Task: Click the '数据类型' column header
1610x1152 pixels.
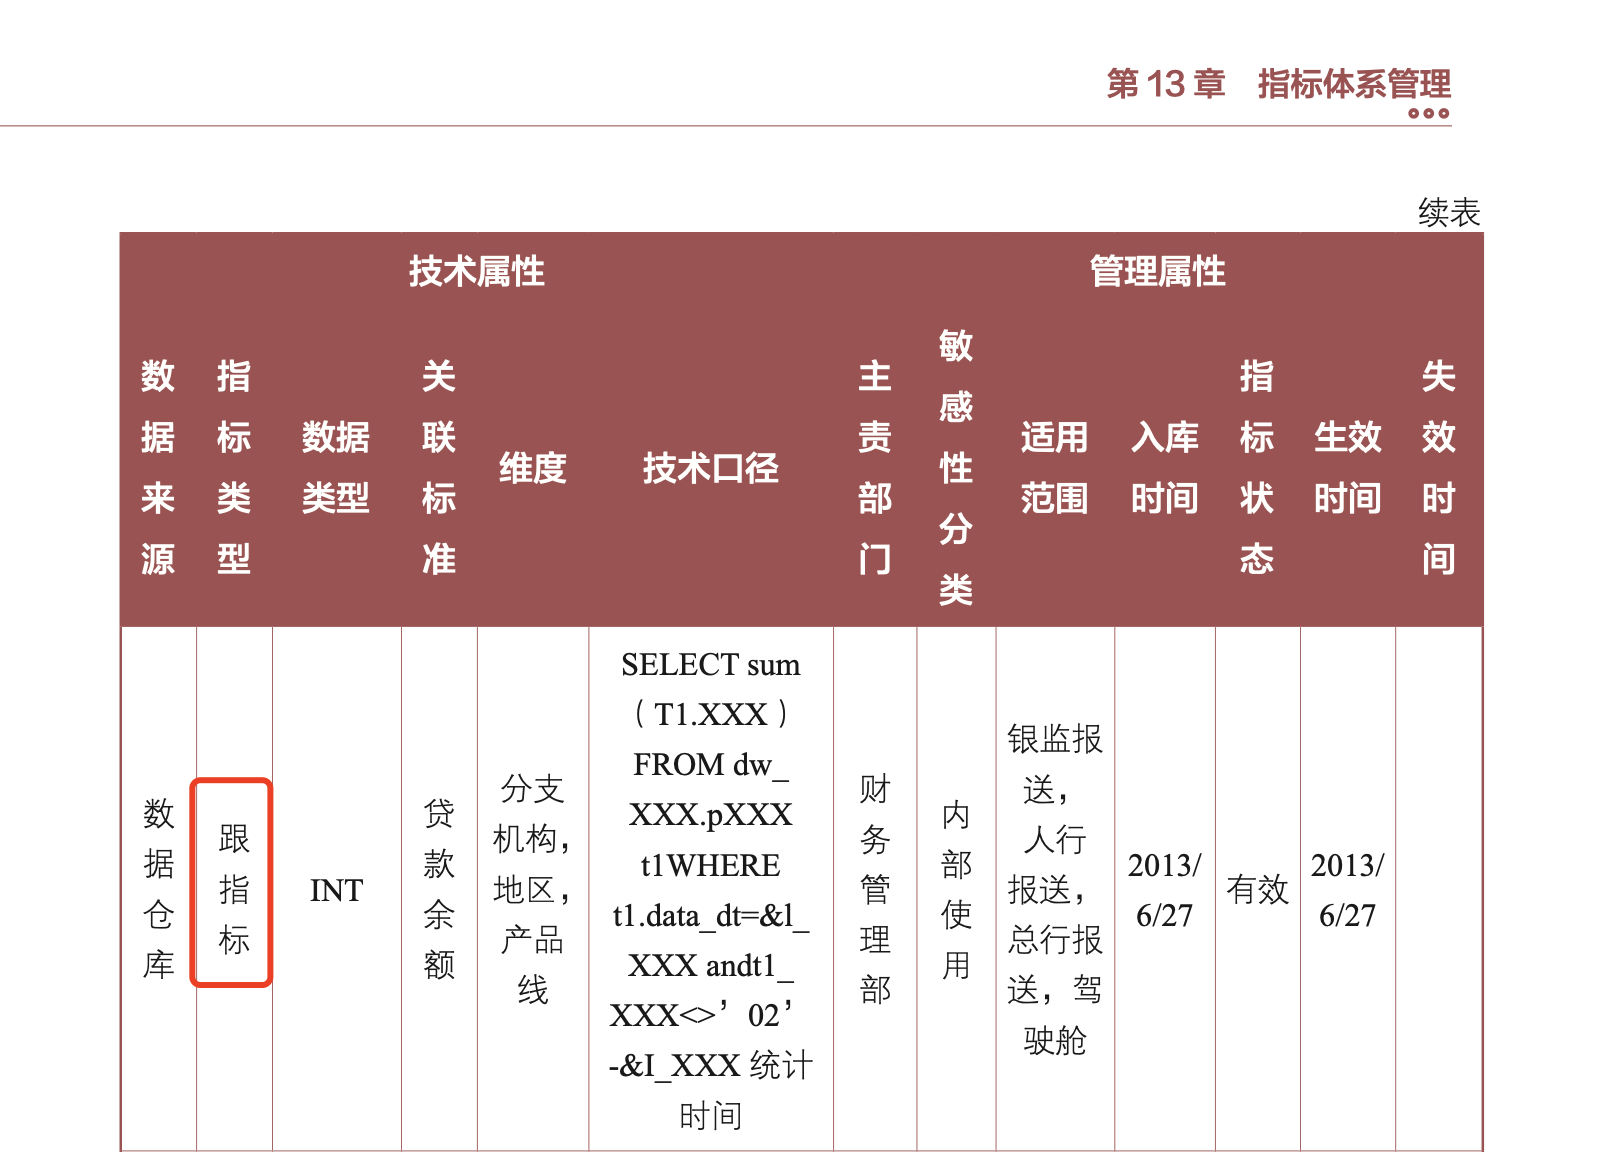Action: coord(336,467)
